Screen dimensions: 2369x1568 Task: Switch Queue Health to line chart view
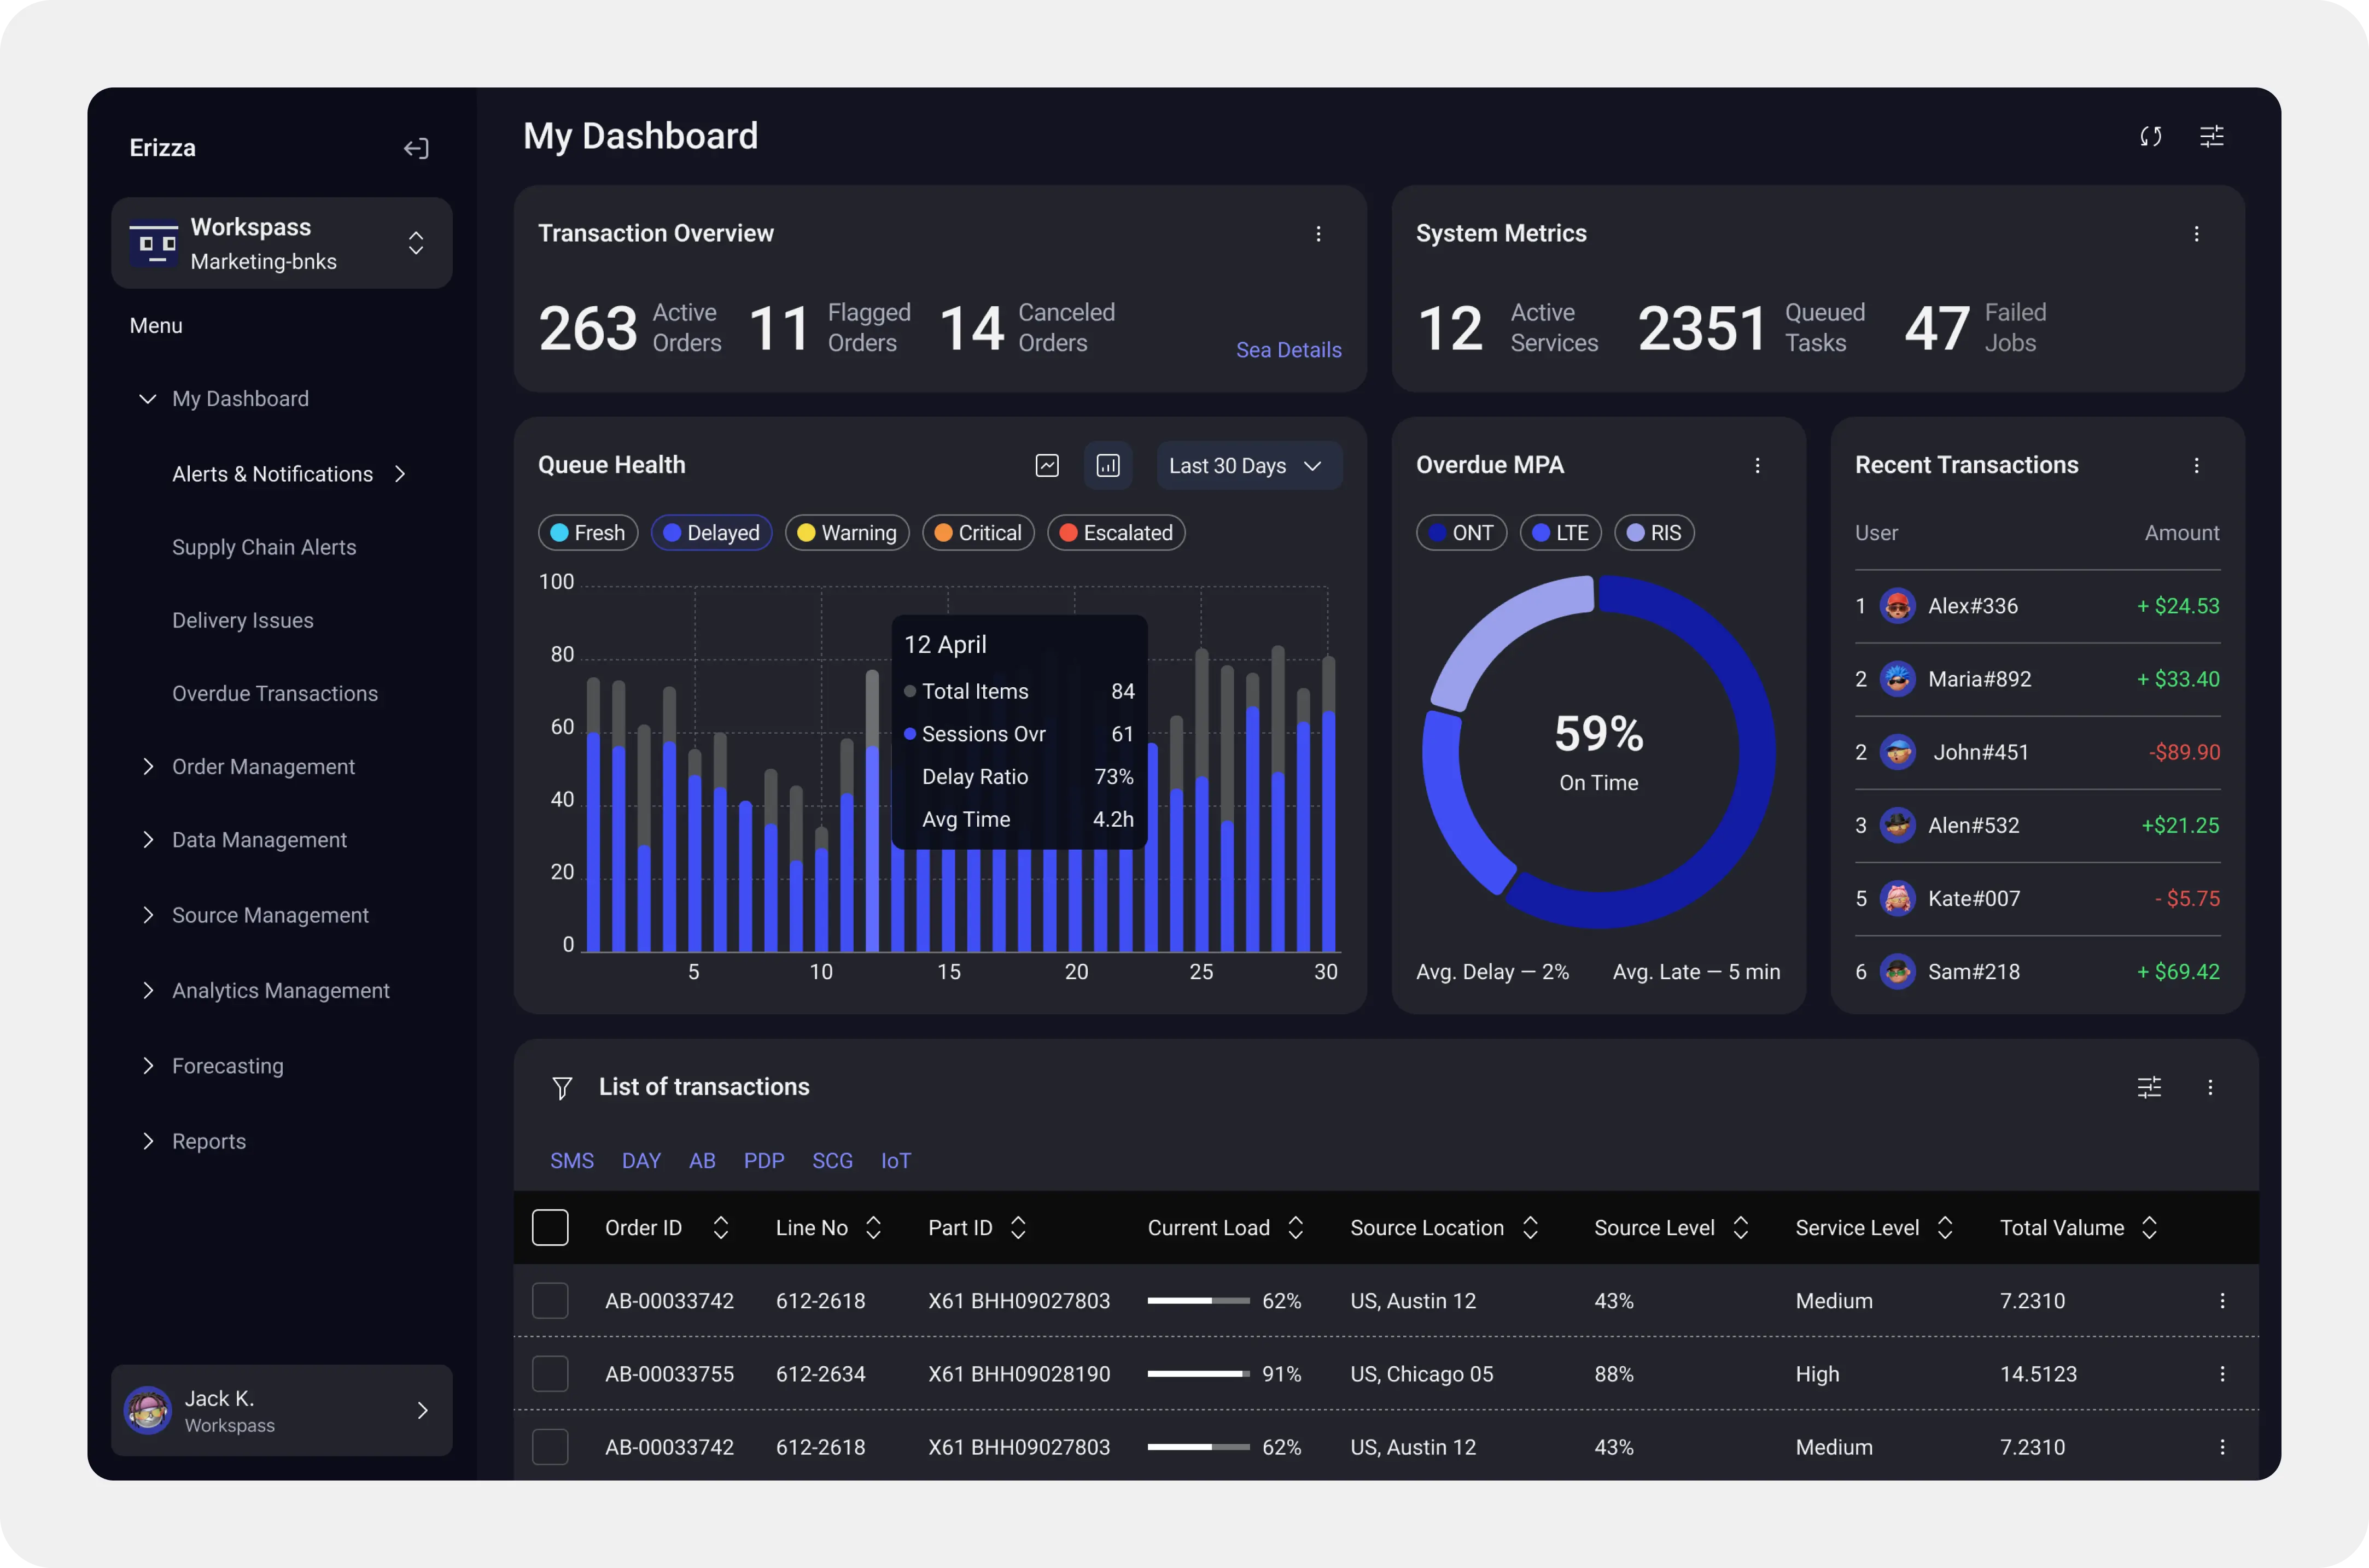(x=1047, y=466)
